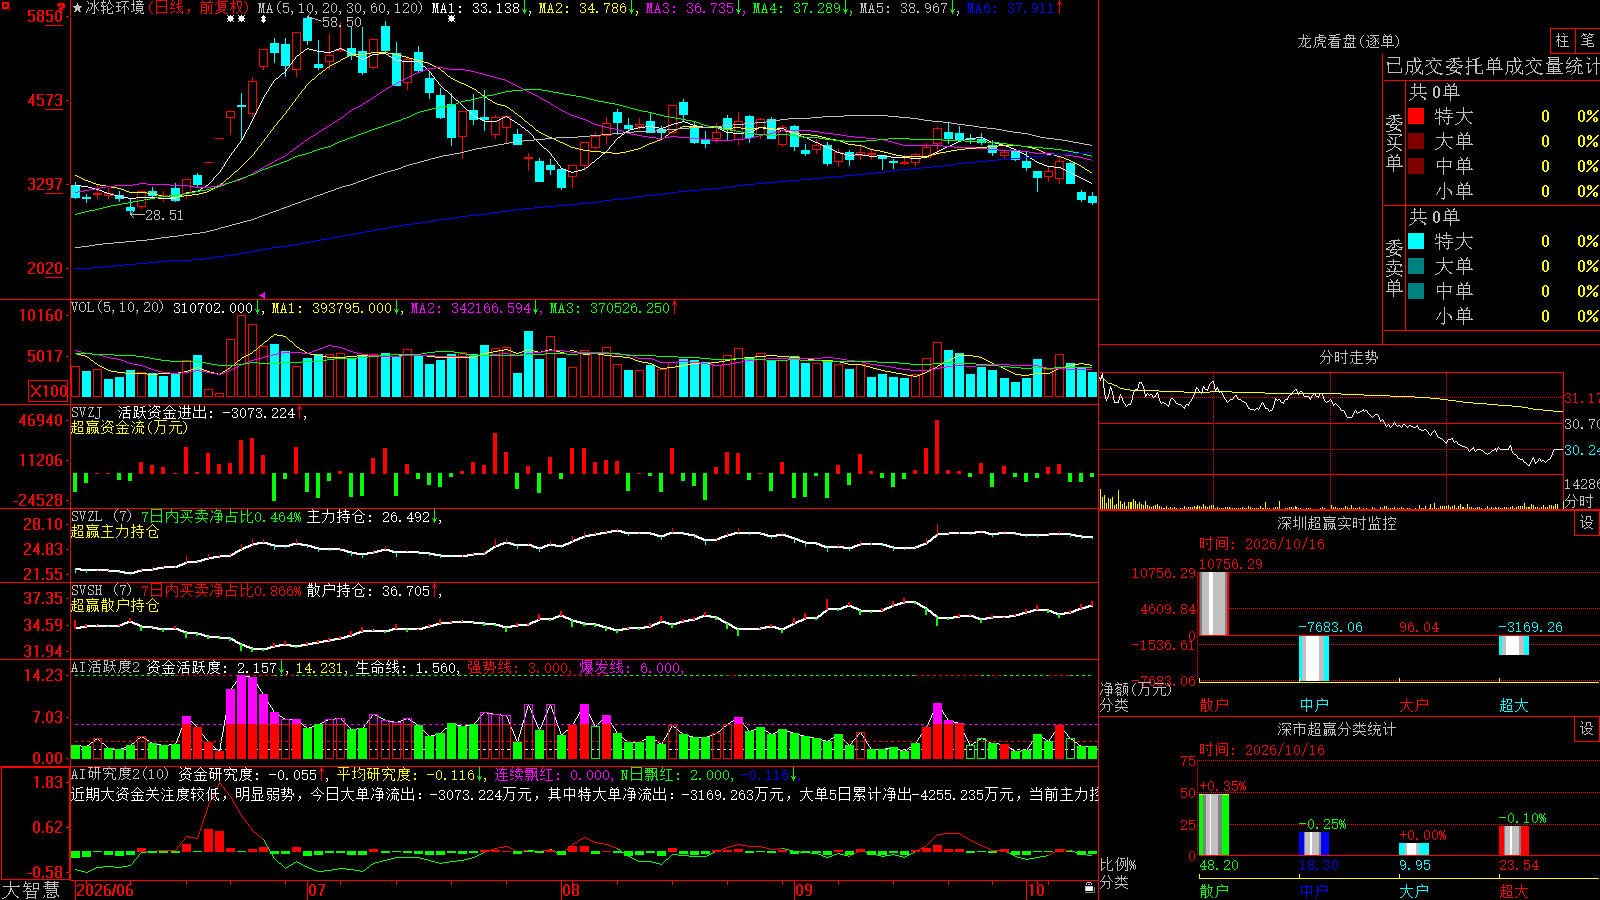Click the 48.20 散户 percentage bar
Viewport: 1600px width, 900px height.
pyautogui.click(x=1213, y=825)
